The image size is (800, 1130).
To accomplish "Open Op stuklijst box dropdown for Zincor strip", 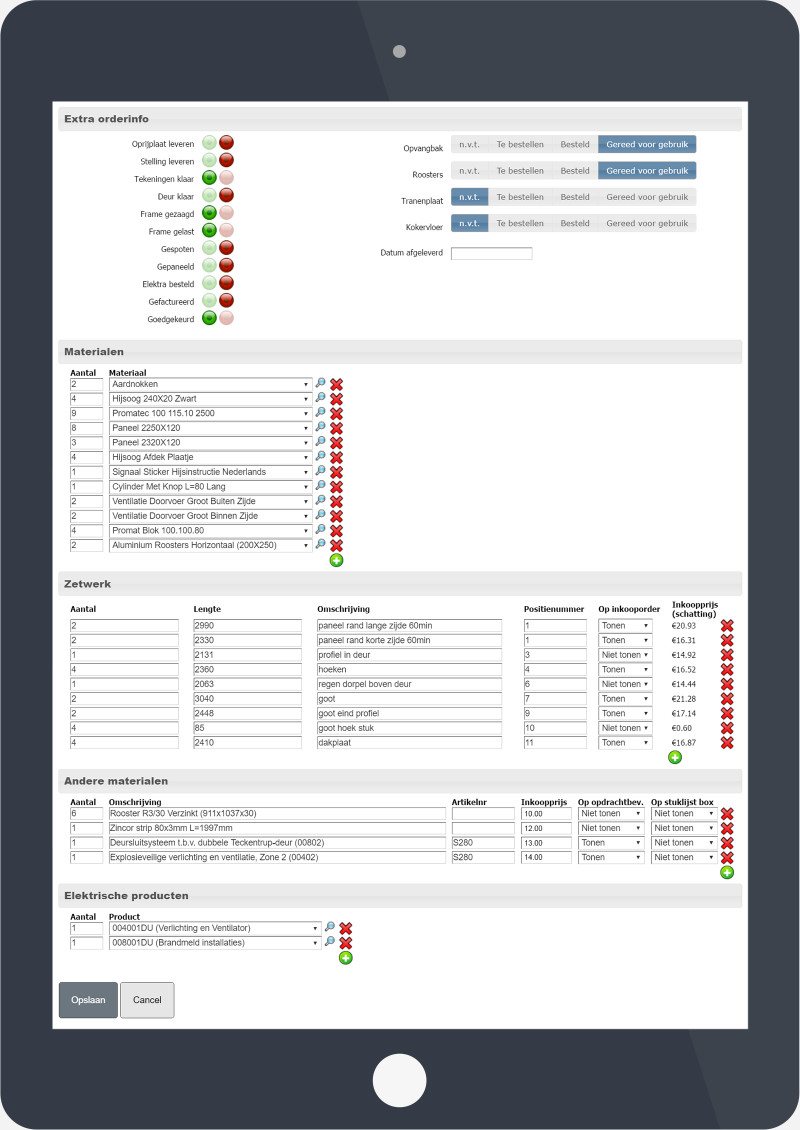I will [x=684, y=828].
